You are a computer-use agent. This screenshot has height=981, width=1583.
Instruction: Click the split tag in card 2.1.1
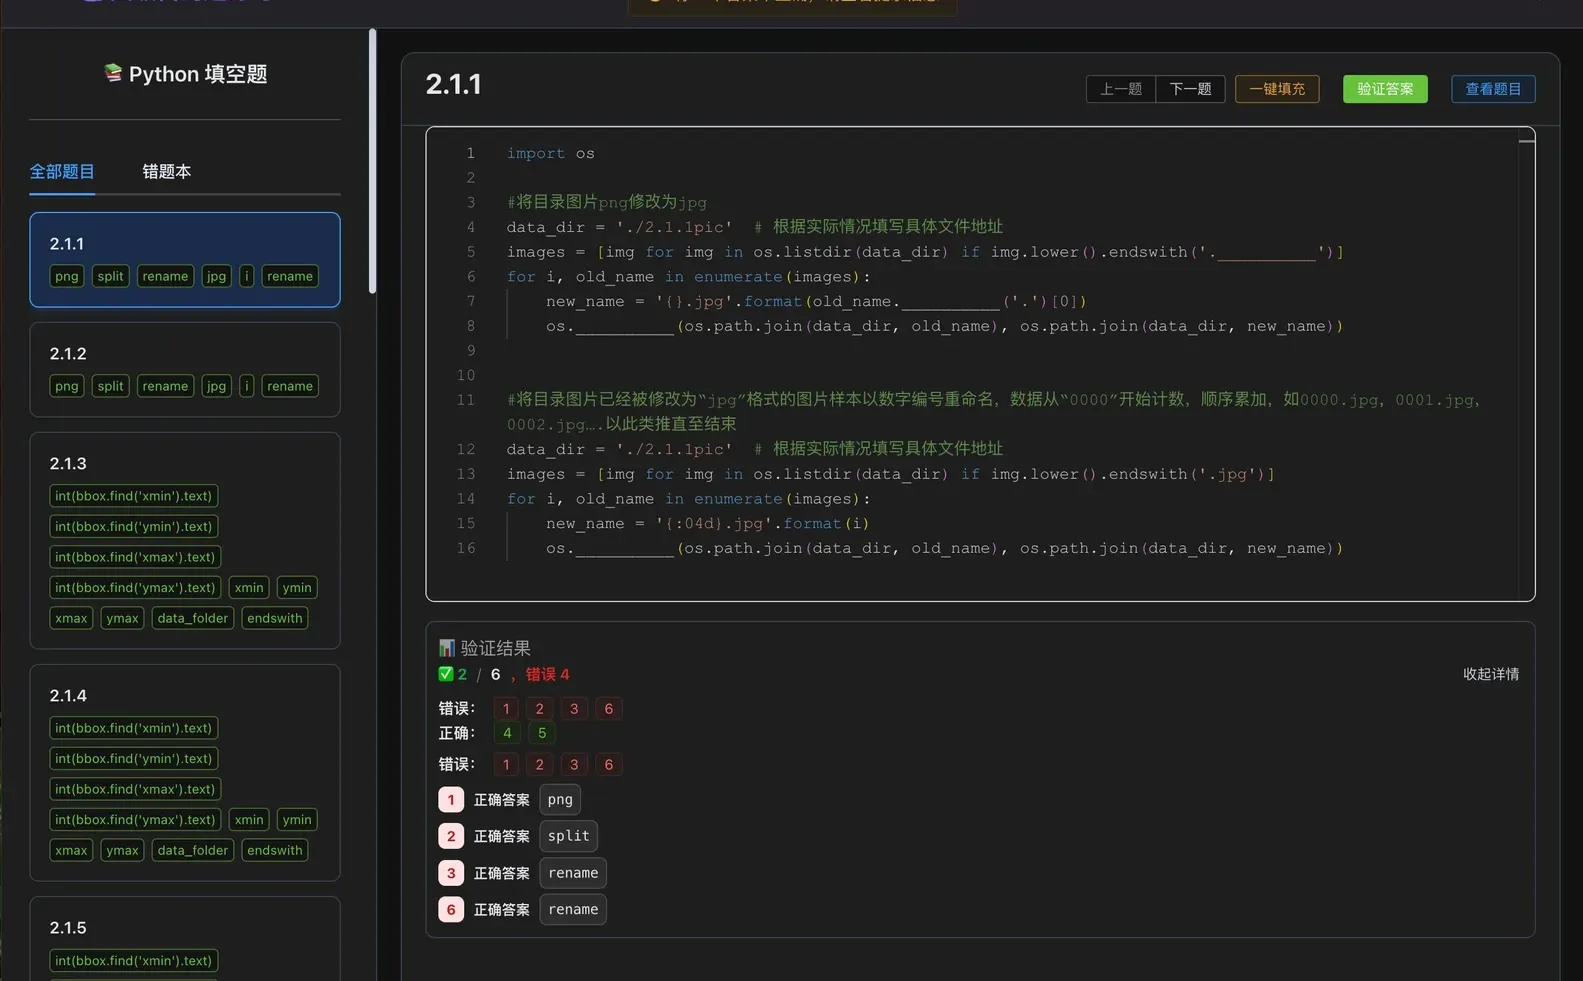(x=111, y=276)
